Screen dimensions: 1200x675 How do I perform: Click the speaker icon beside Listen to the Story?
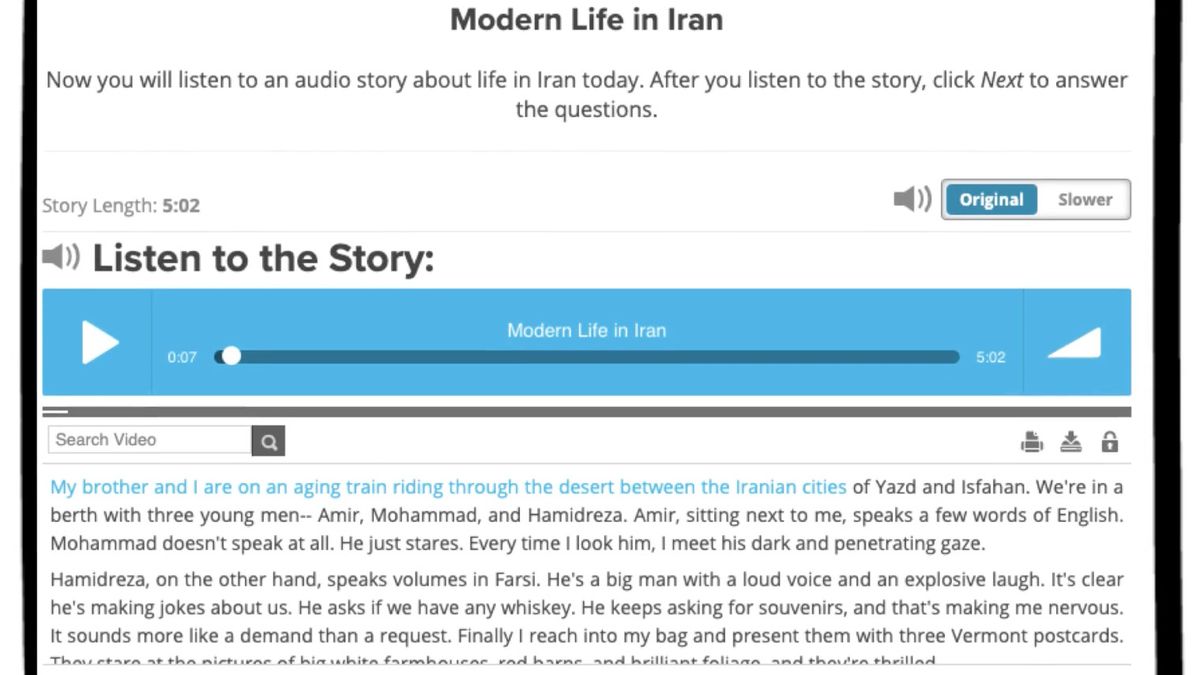61,256
